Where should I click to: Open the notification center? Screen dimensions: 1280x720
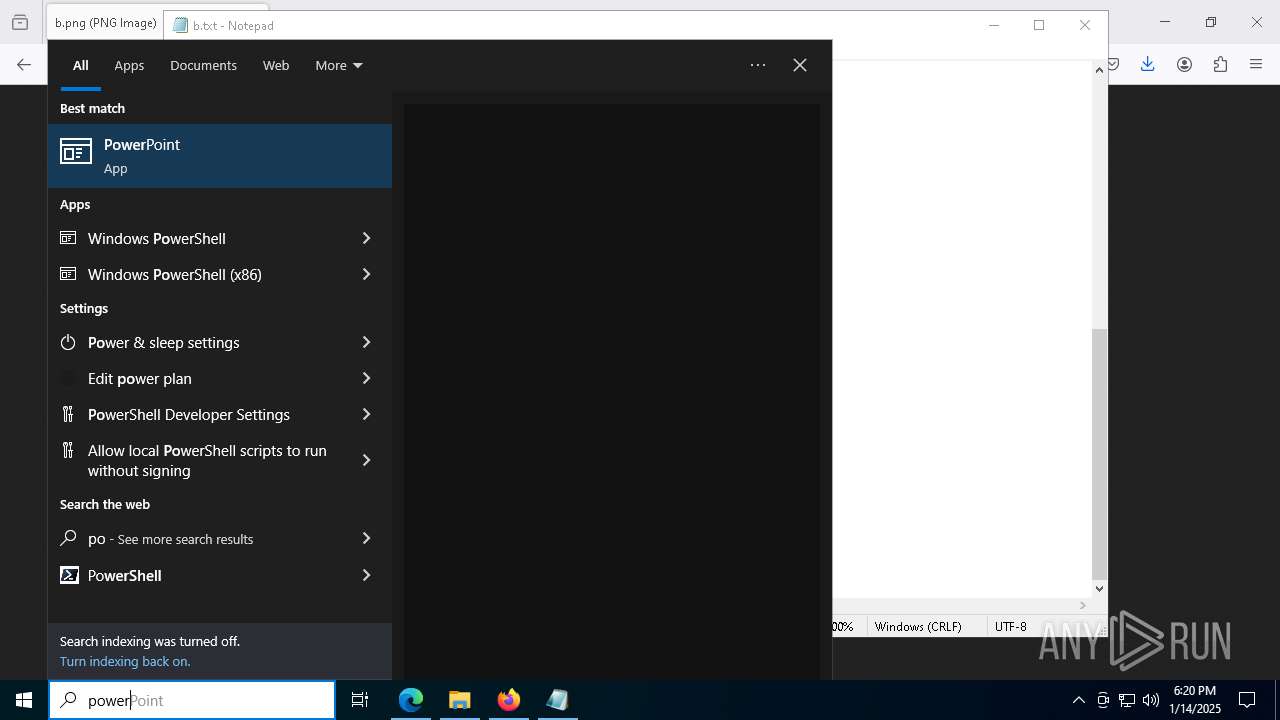[x=1247, y=700]
